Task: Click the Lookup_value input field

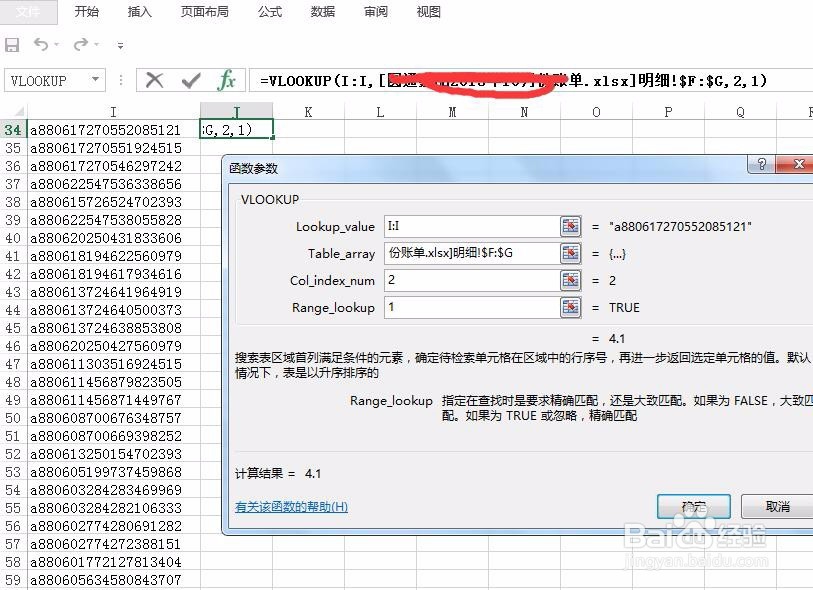Action: (470, 227)
